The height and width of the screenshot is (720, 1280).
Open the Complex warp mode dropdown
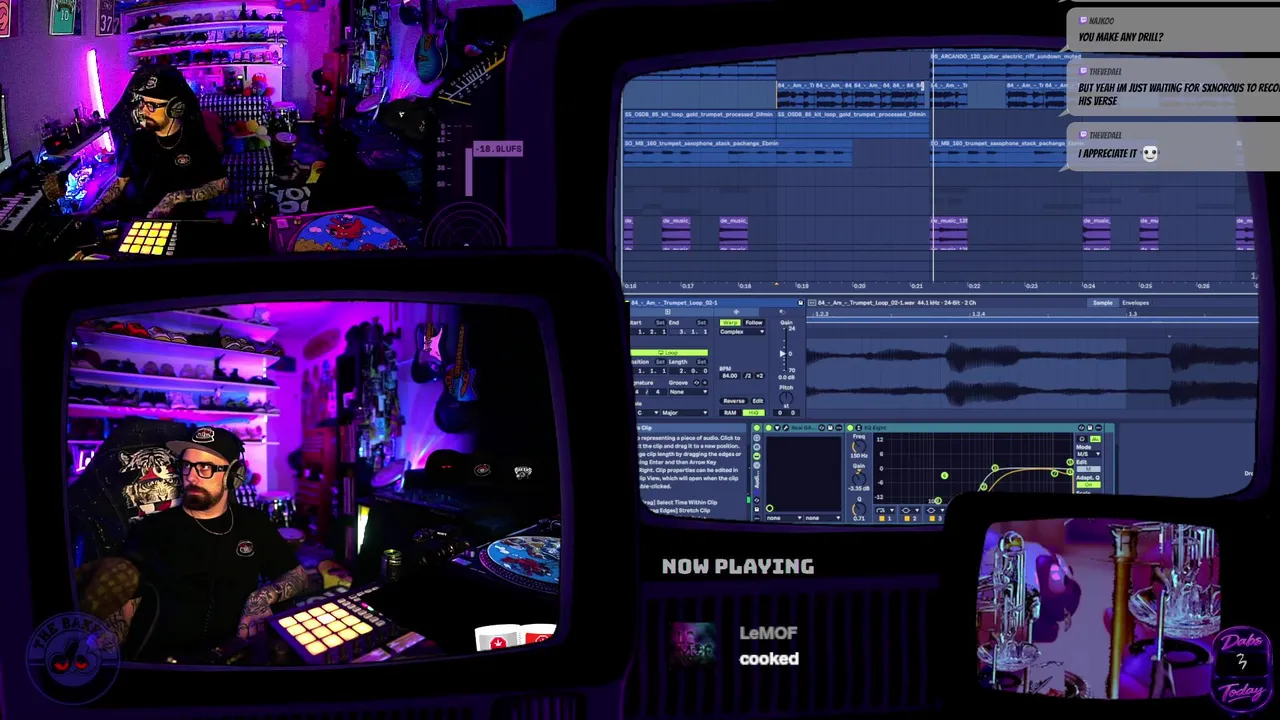click(742, 332)
